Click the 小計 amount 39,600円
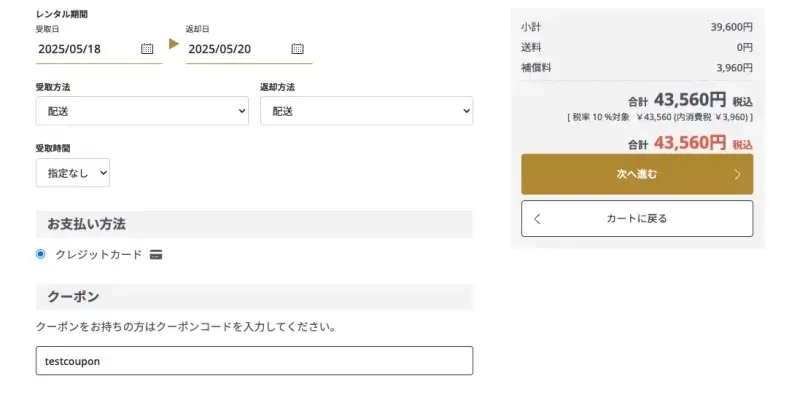This screenshot has height=400, width=800. coord(732,26)
